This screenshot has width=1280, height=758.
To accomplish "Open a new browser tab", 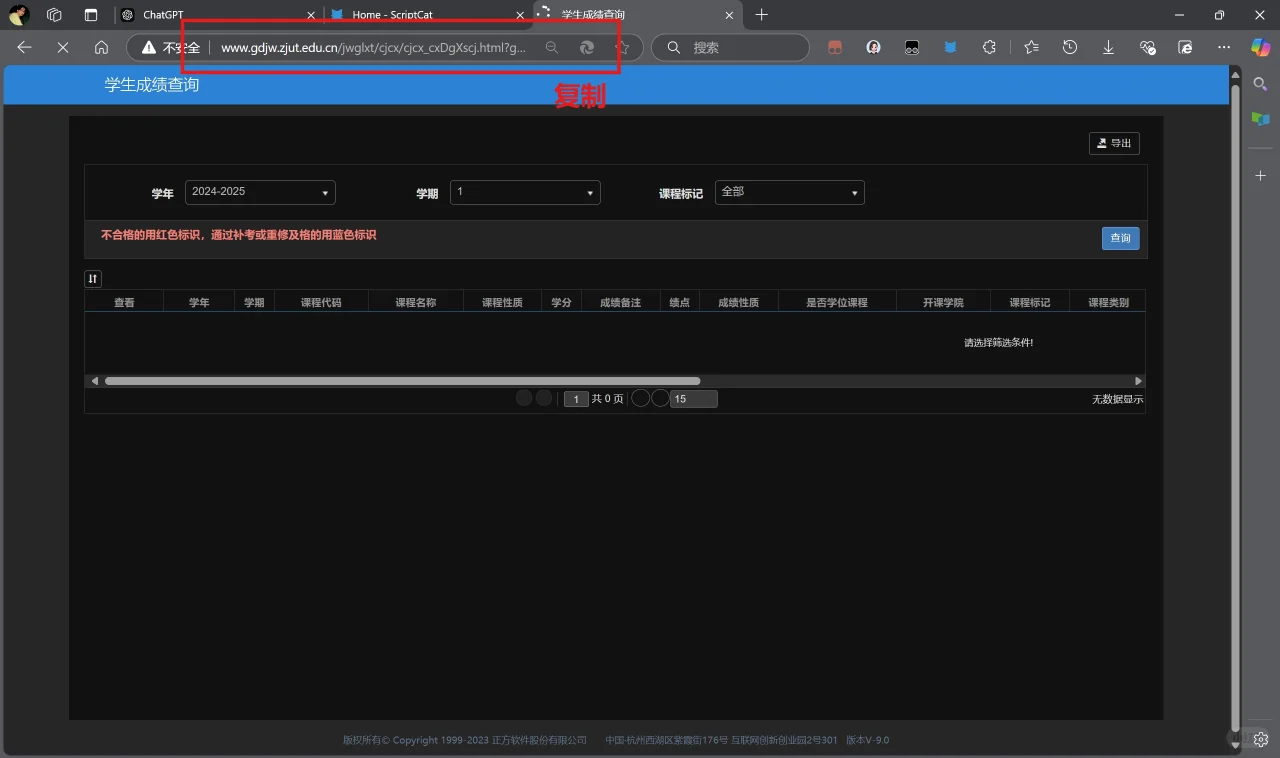I will click(x=762, y=15).
